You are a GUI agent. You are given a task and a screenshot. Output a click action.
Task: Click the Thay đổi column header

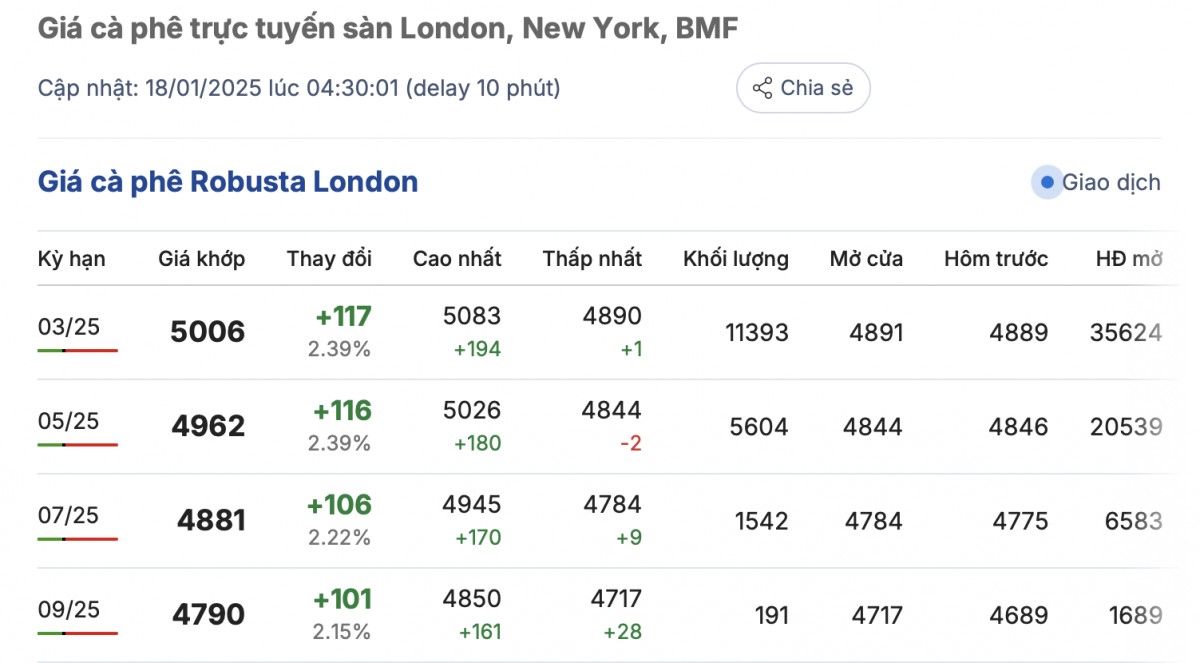pos(329,259)
